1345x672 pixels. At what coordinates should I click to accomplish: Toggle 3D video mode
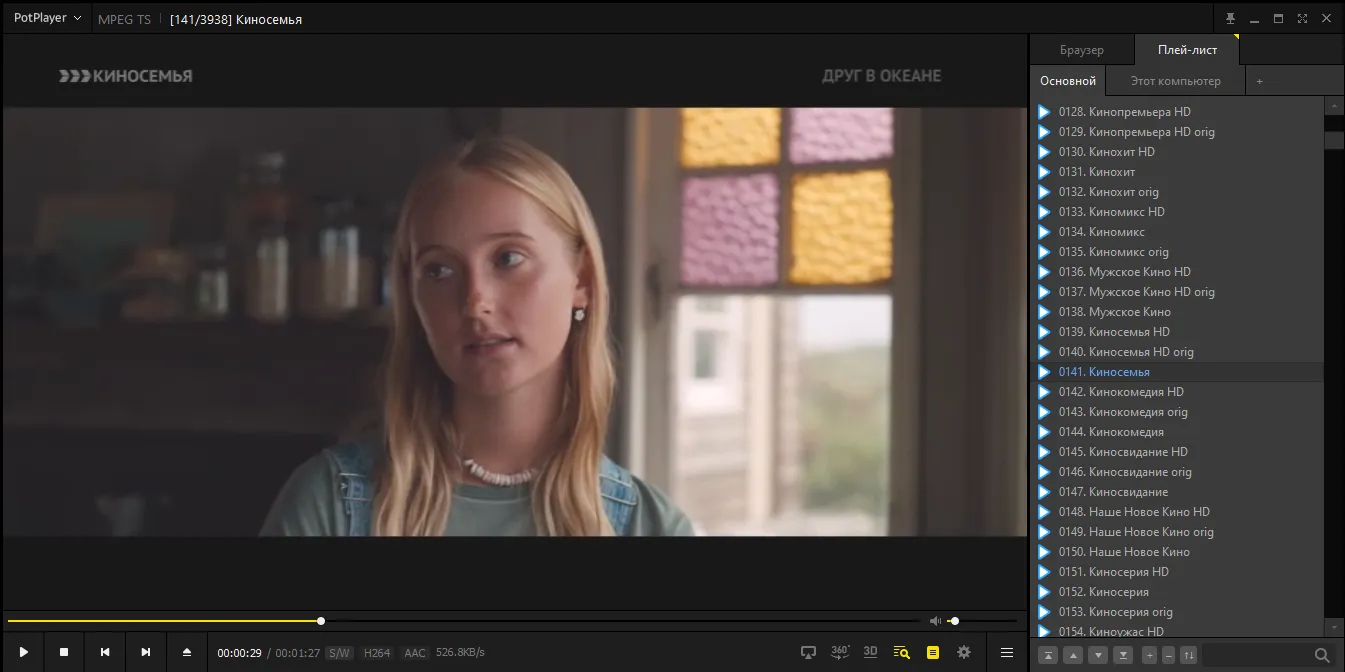(870, 652)
